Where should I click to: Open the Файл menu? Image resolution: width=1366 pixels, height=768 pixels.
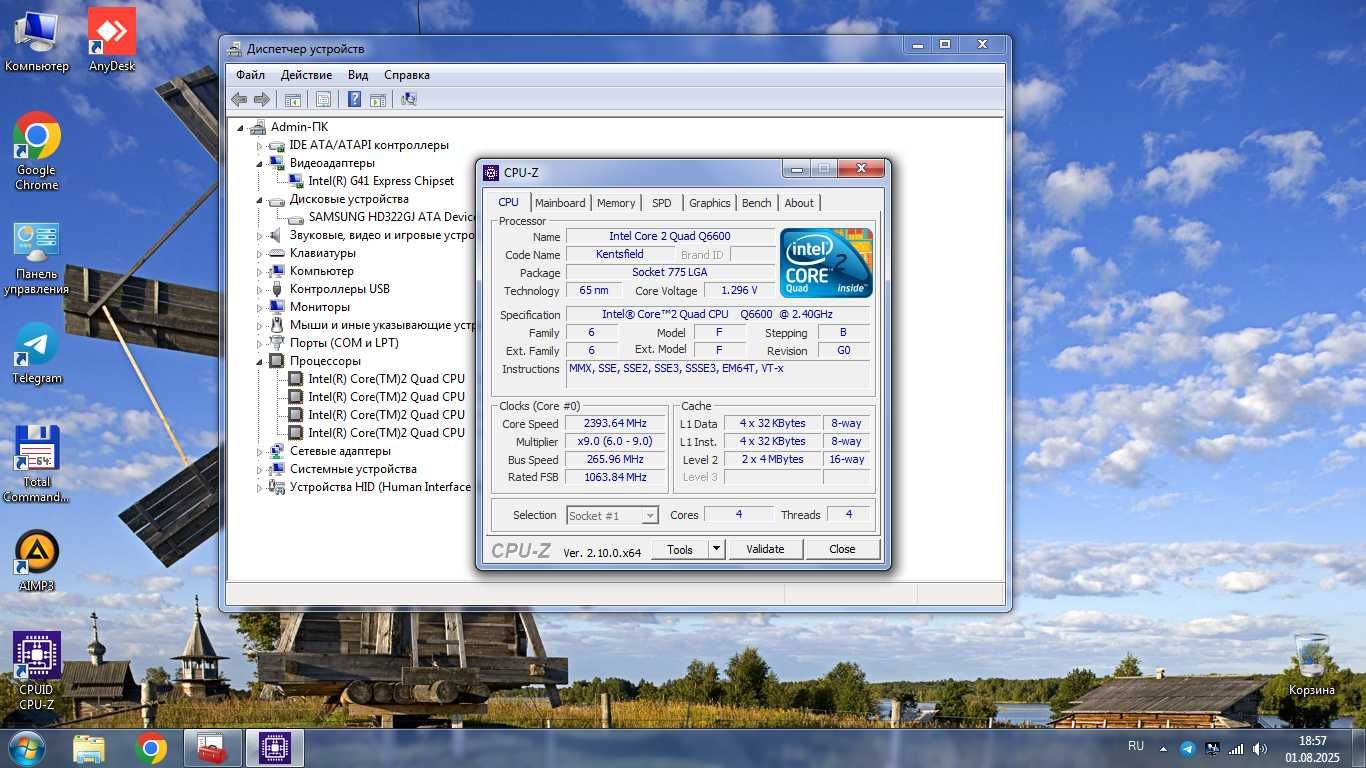pyautogui.click(x=251, y=75)
